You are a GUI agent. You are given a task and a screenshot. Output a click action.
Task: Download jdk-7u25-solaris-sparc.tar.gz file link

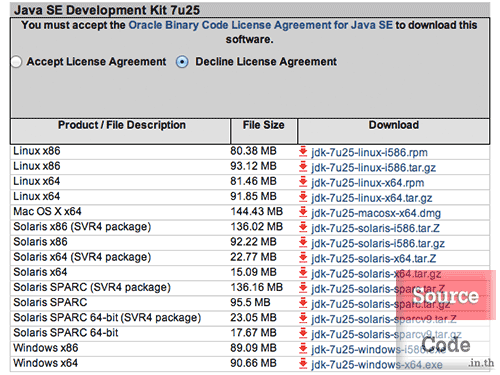381,304
